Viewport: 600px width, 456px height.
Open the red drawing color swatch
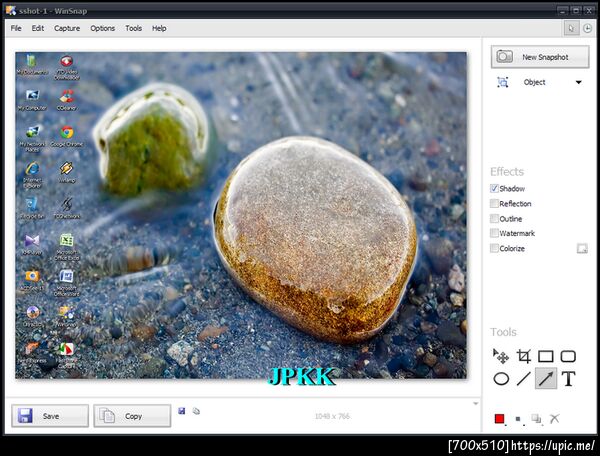499,419
